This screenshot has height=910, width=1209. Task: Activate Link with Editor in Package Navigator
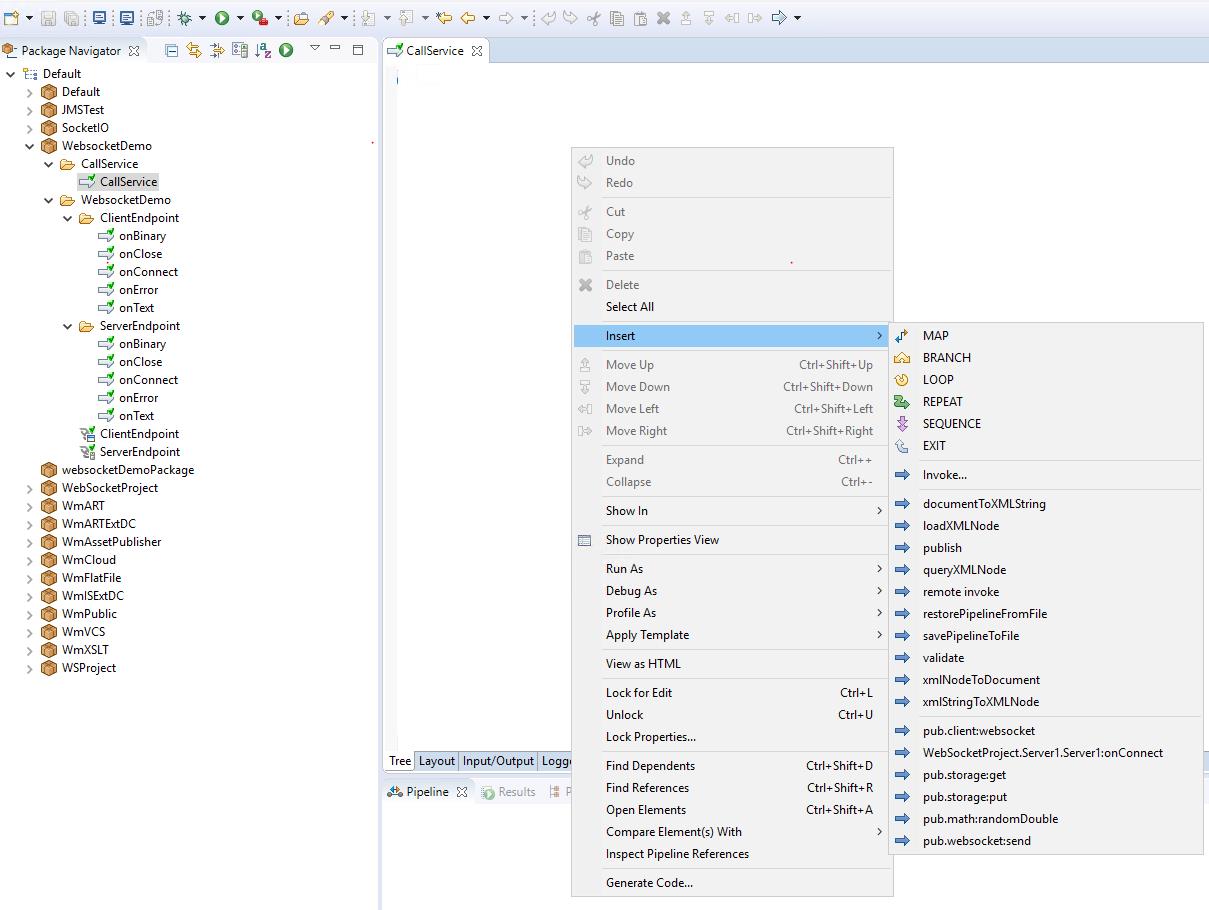point(196,50)
